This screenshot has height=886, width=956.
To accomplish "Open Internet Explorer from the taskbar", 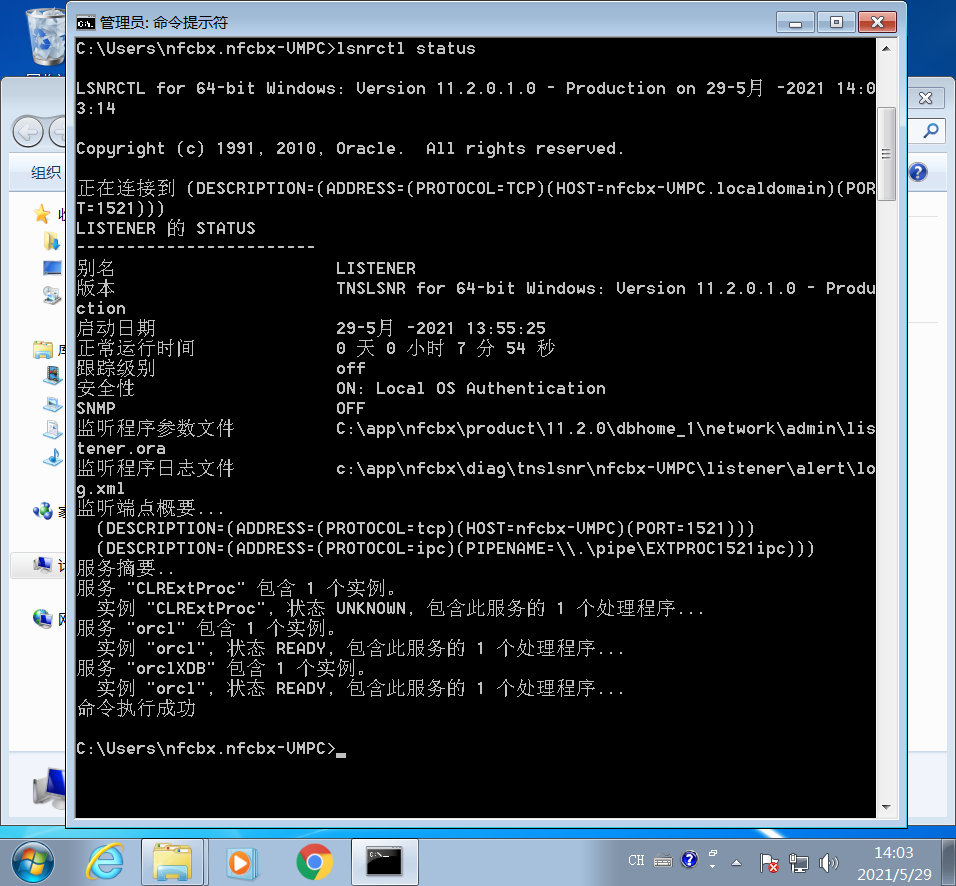I will 106,861.
